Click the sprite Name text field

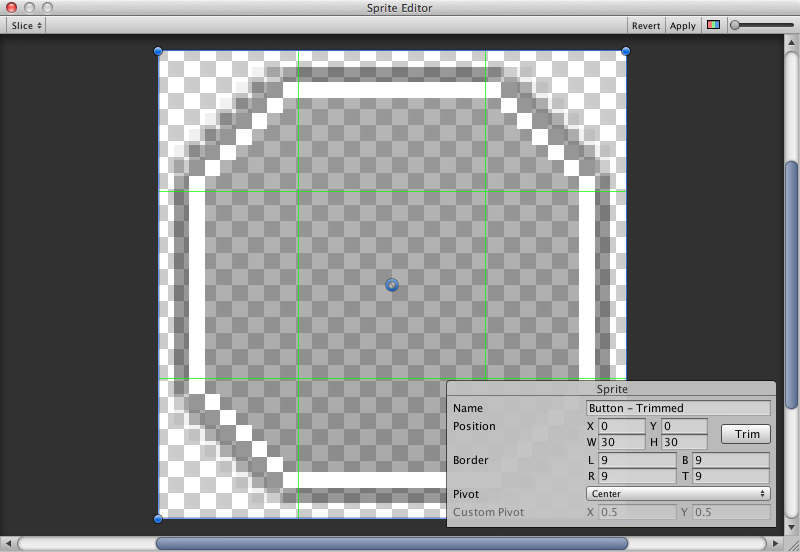click(x=677, y=408)
